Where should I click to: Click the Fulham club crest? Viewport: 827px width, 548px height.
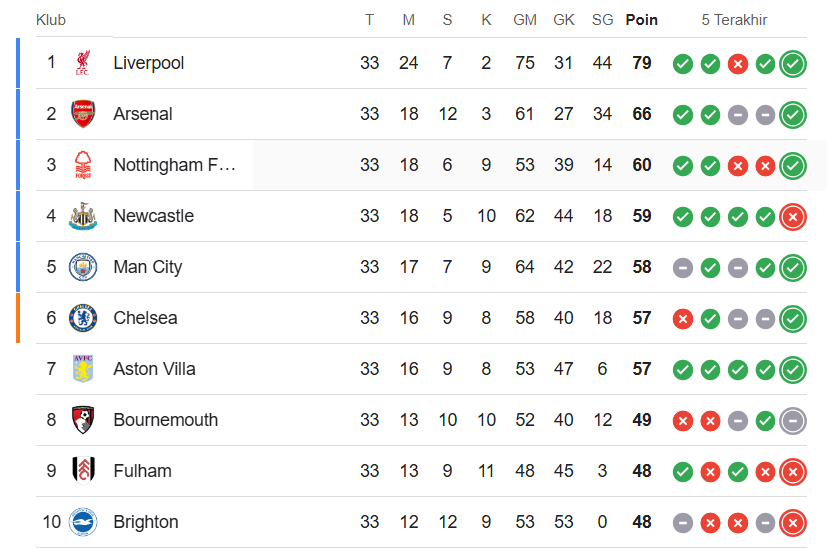(83, 471)
